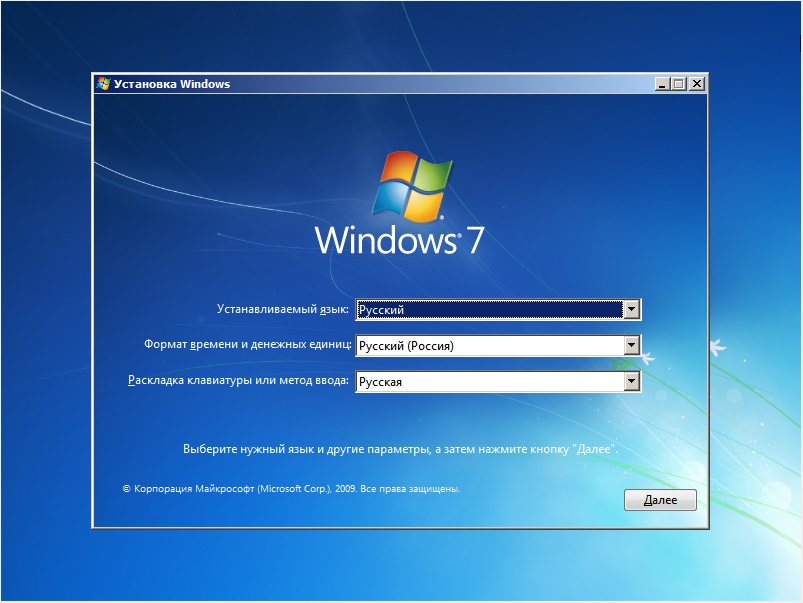Screen dimensions: 803x603
Task: Click the Выберите нужный язык instruction text
Action: click(400, 450)
